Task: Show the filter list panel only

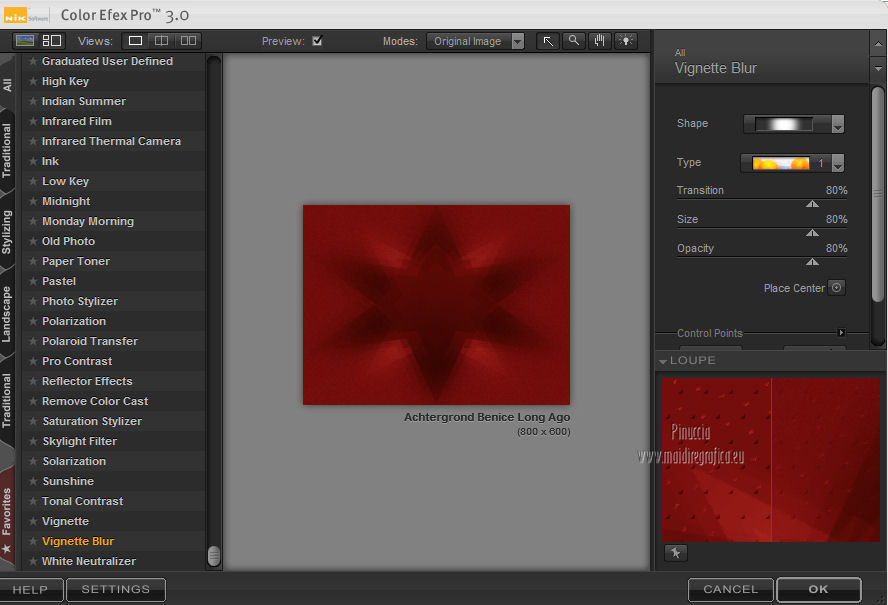Action: pos(25,41)
